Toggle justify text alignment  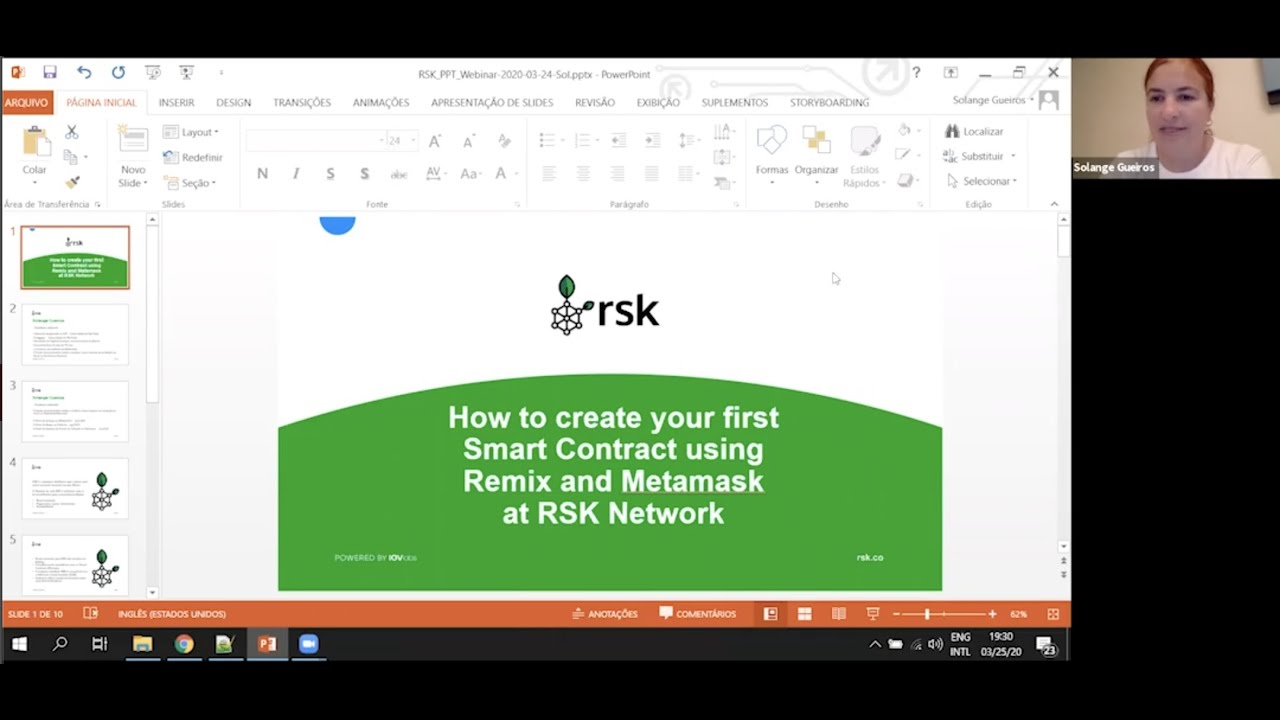point(651,173)
